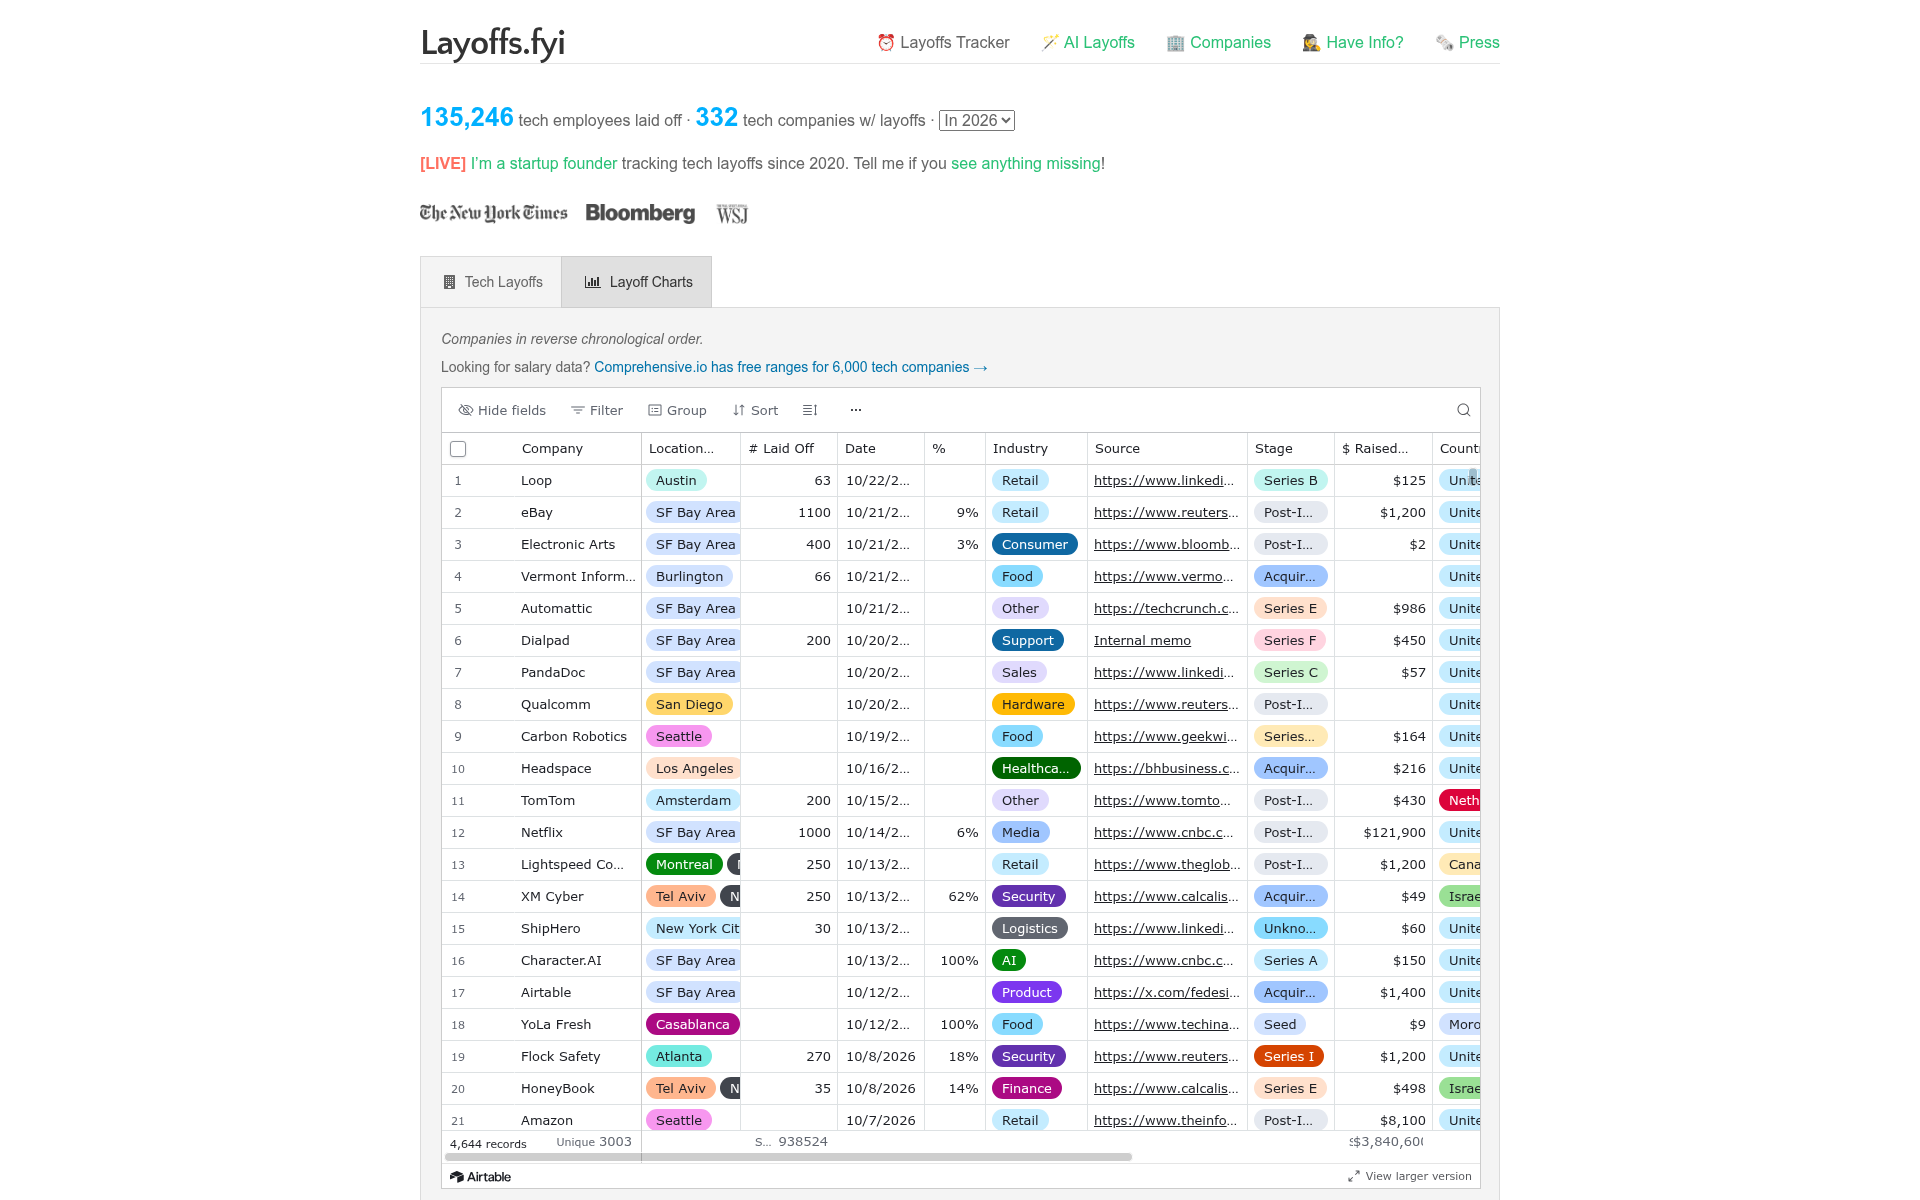This screenshot has height=1200, width=1920.
Task: Click the building icon beside Companies
Action: [1176, 42]
